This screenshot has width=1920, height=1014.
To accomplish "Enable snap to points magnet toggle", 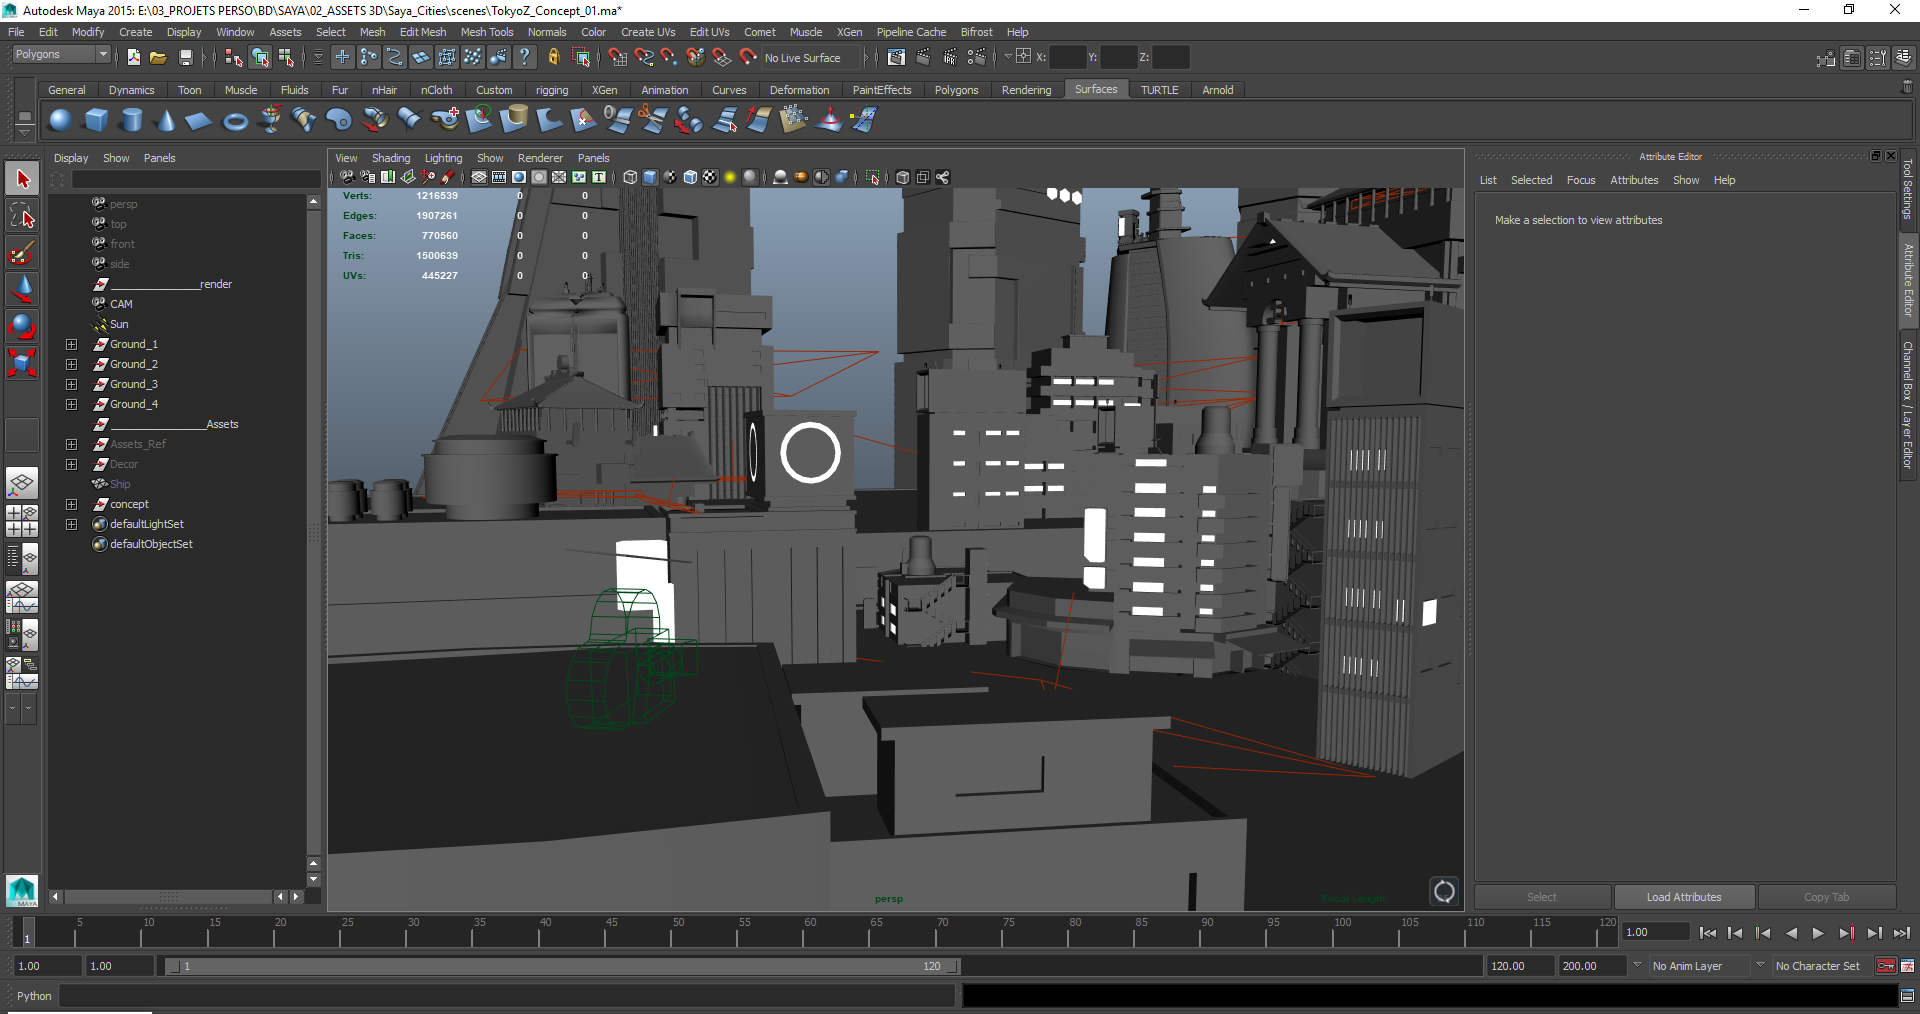I will [x=669, y=57].
